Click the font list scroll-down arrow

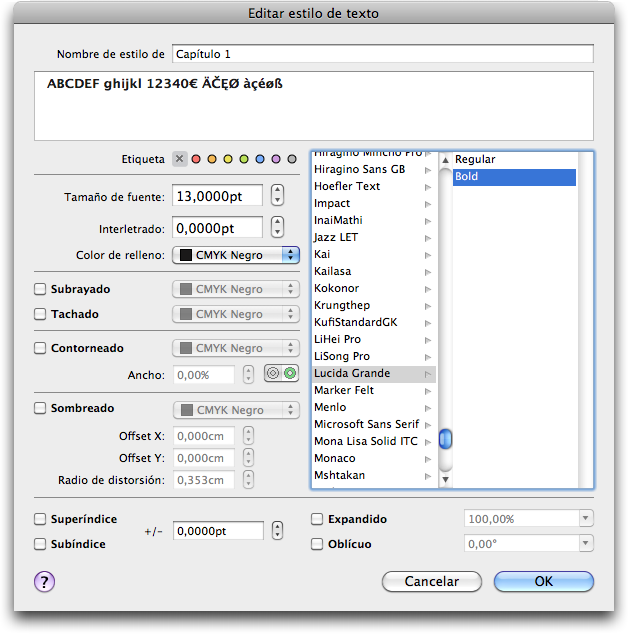pyautogui.click(x=445, y=480)
